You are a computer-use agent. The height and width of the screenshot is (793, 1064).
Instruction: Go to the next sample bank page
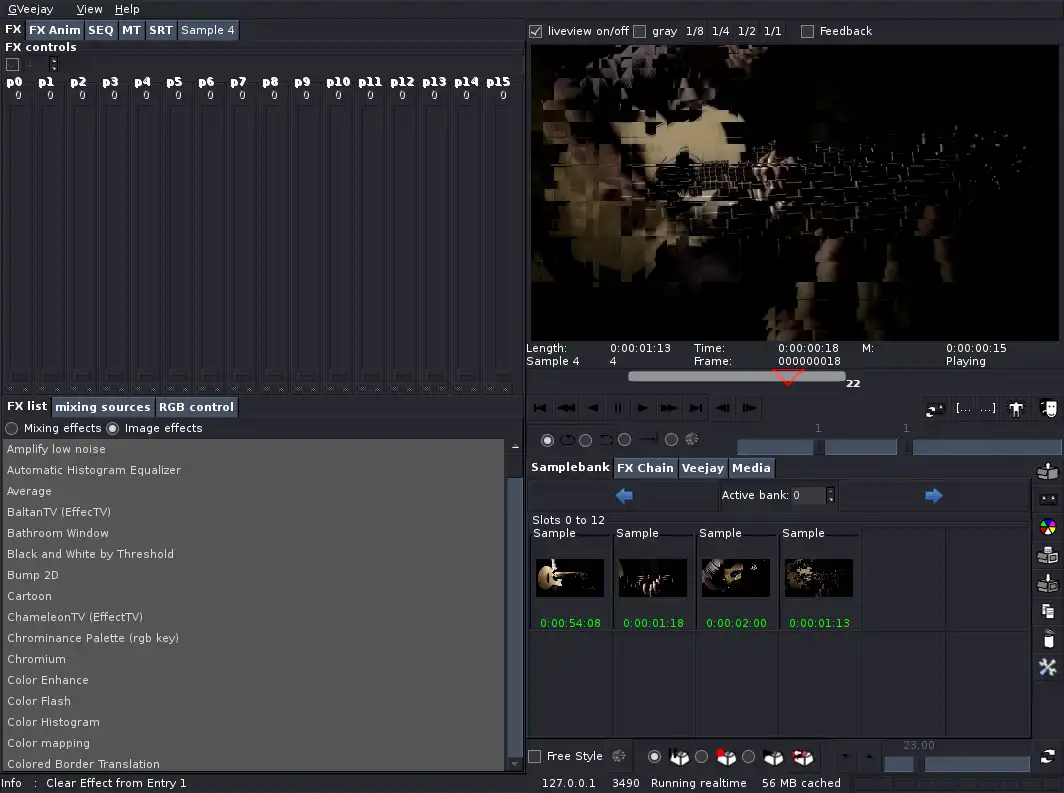coord(934,496)
